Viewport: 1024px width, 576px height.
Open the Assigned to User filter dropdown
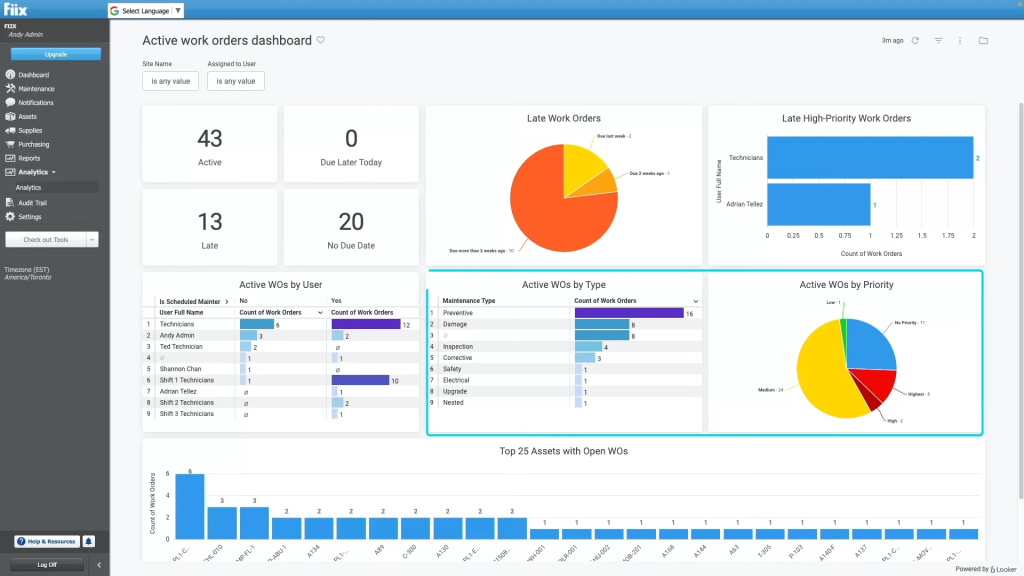(235, 81)
